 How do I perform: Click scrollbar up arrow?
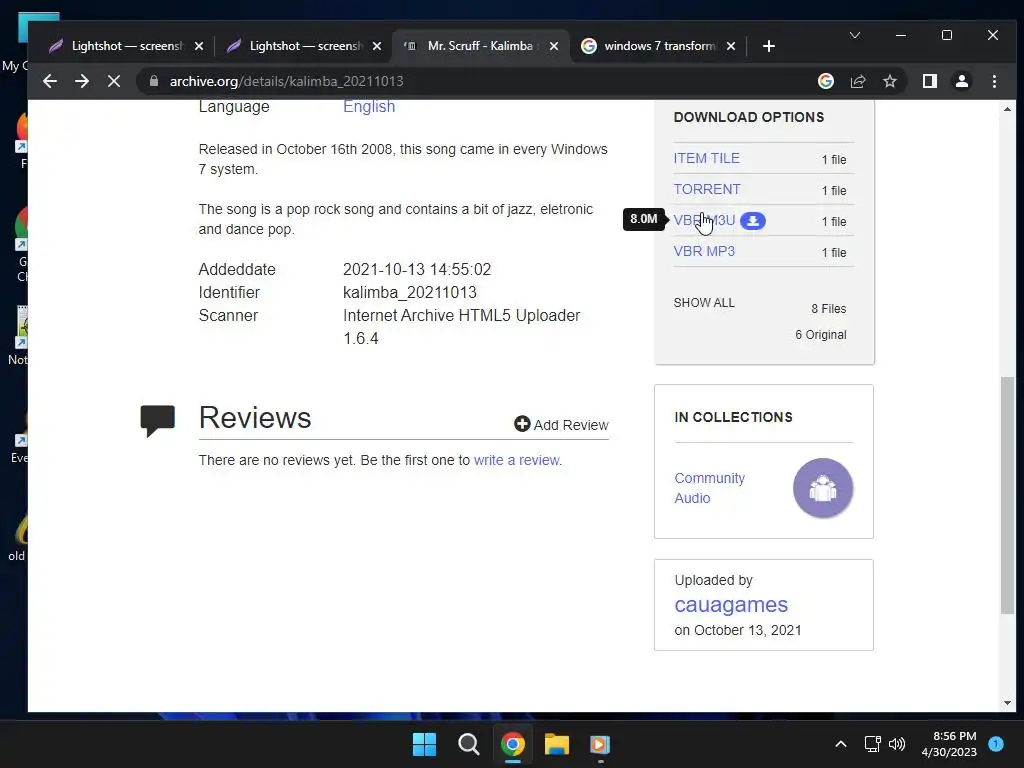[1007, 109]
